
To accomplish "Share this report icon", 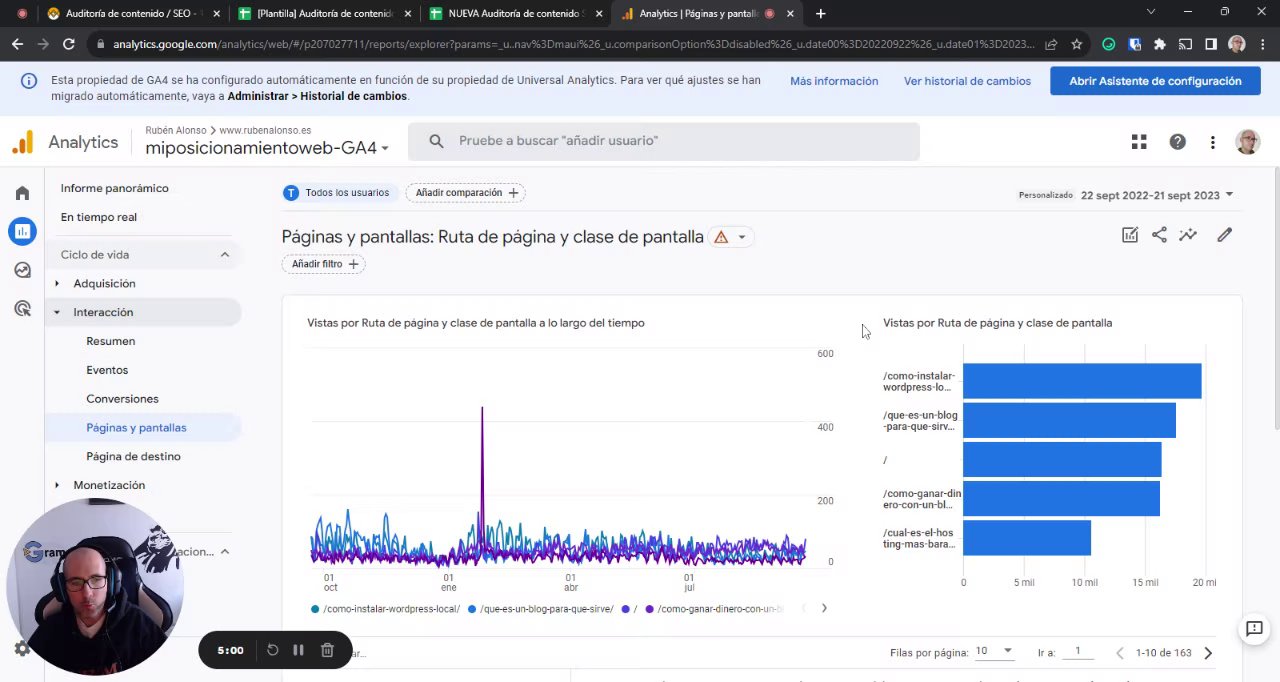I will [1159, 235].
